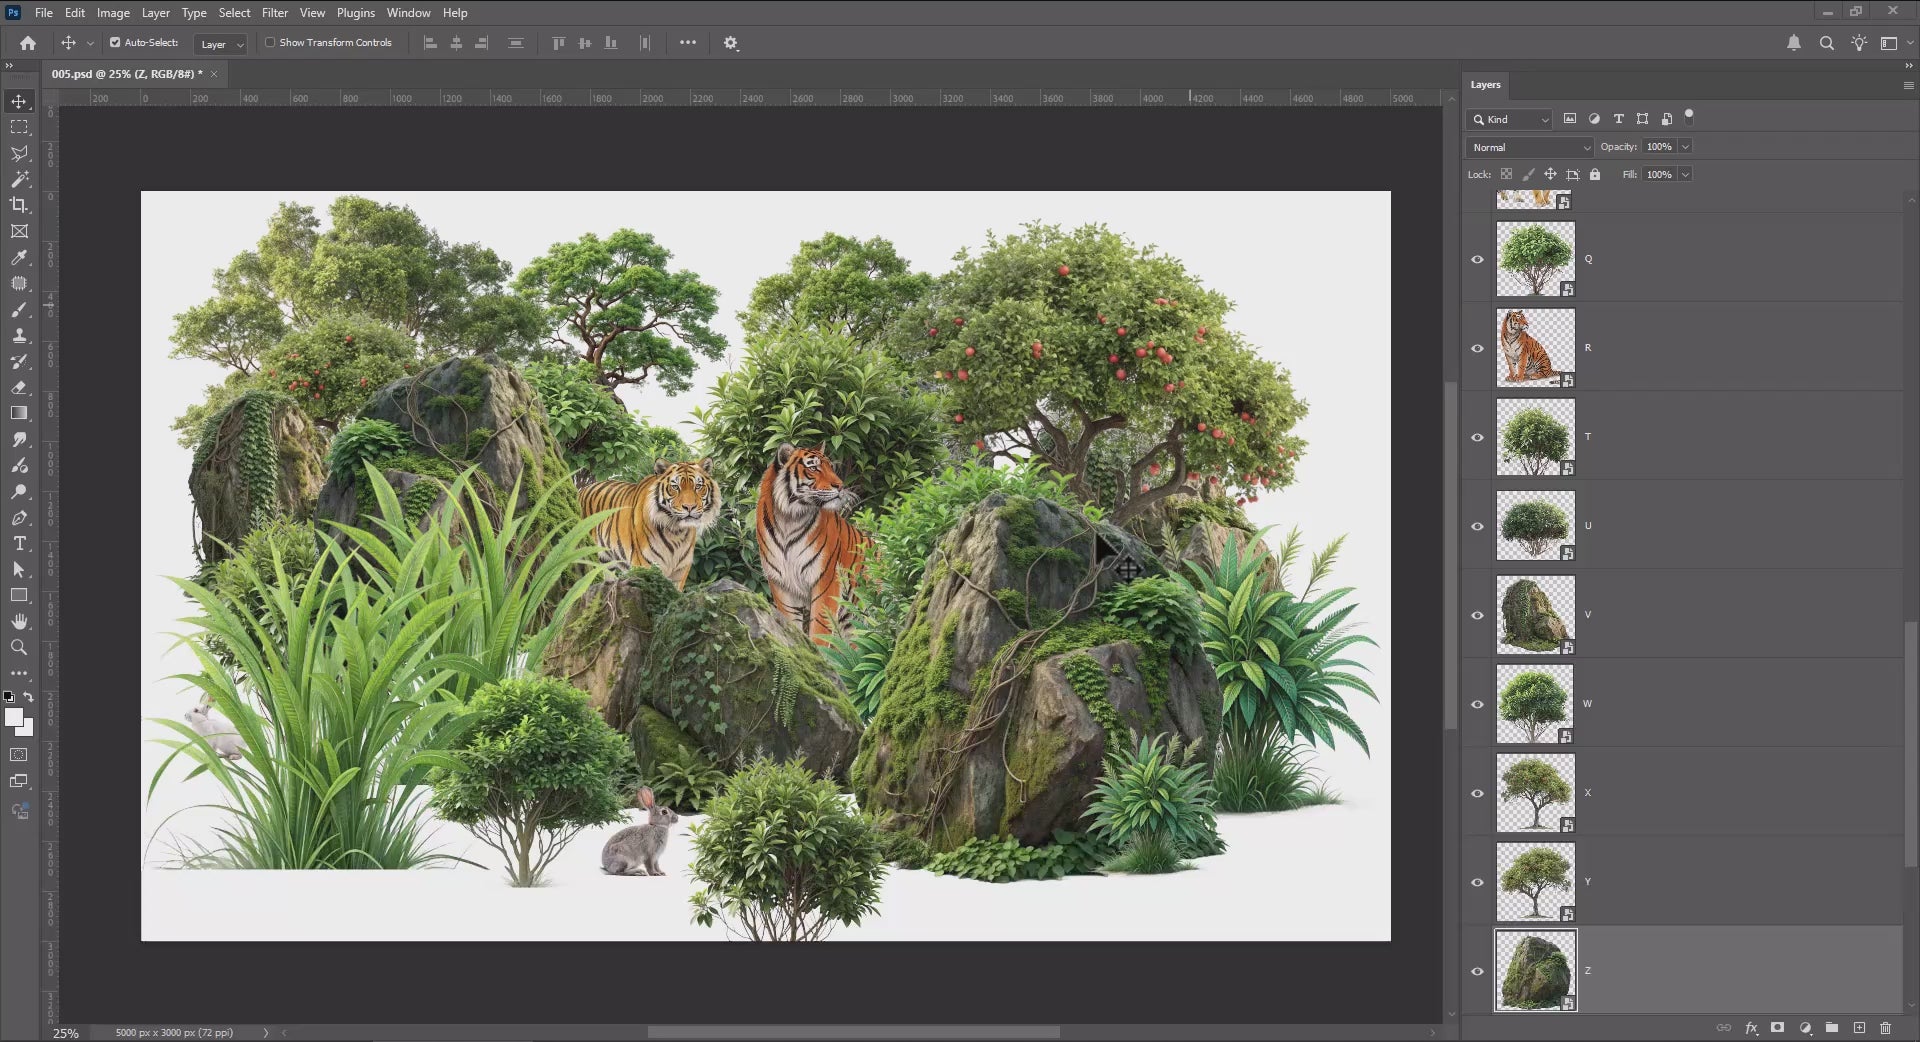Select the Crop tool
The image size is (1920, 1042).
(x=19, y=205)
